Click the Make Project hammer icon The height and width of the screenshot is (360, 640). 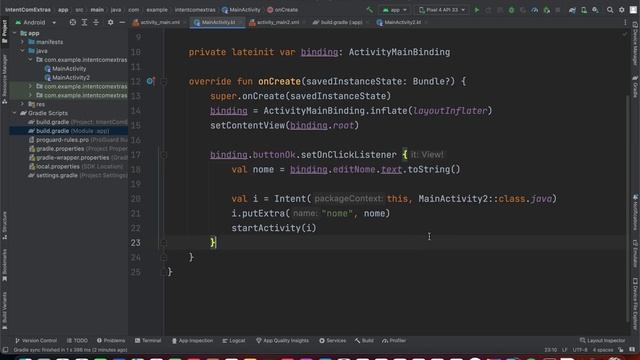point(369,10)
